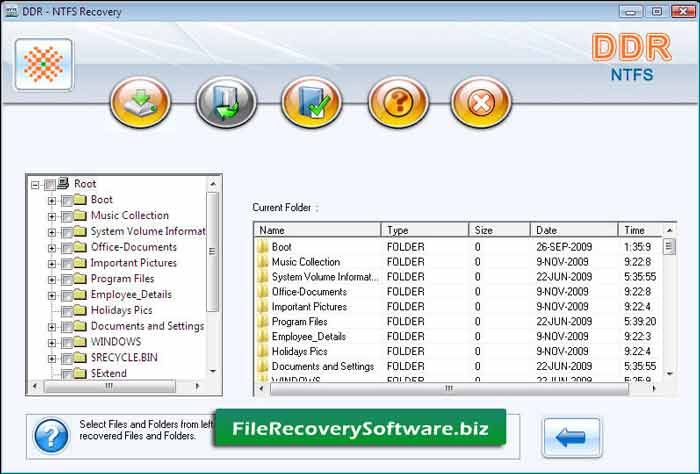Tick the Important Pictures checkbox
Viewport: 700px width, 474px height.
click(x=67, y=264)
